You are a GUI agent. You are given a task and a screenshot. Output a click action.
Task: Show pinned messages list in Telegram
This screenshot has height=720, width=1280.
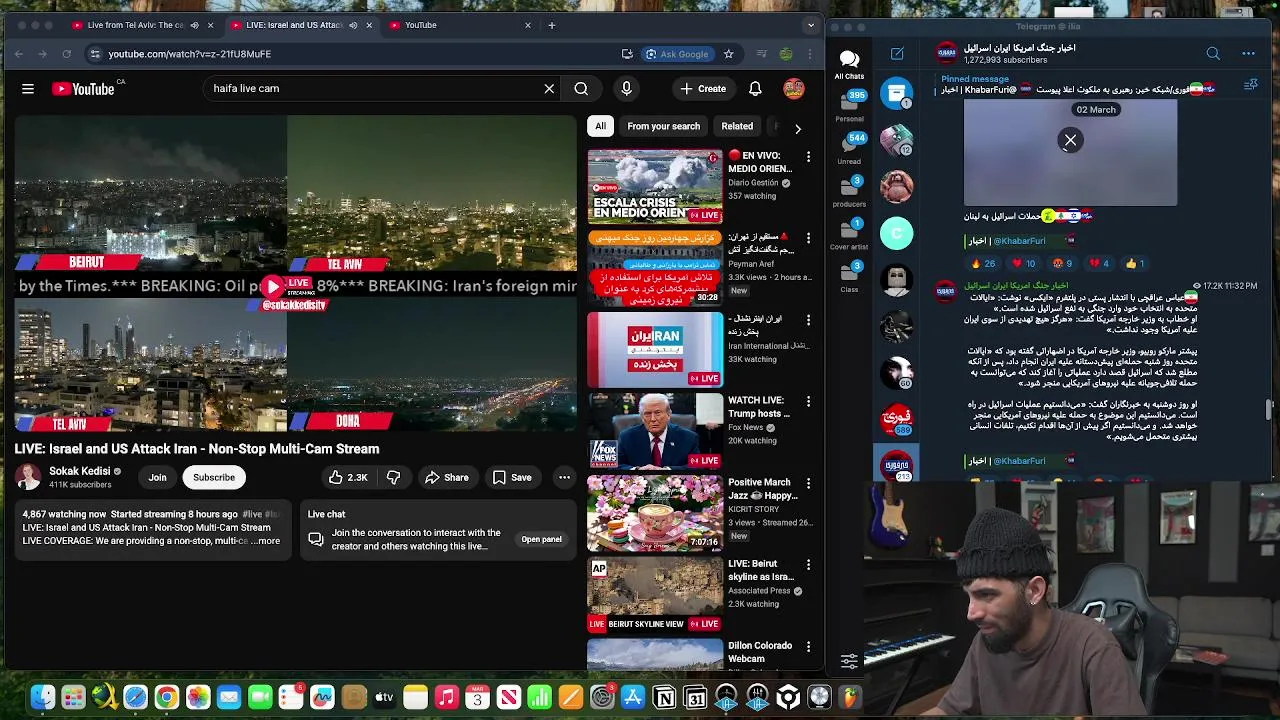tap(1250, 86)
